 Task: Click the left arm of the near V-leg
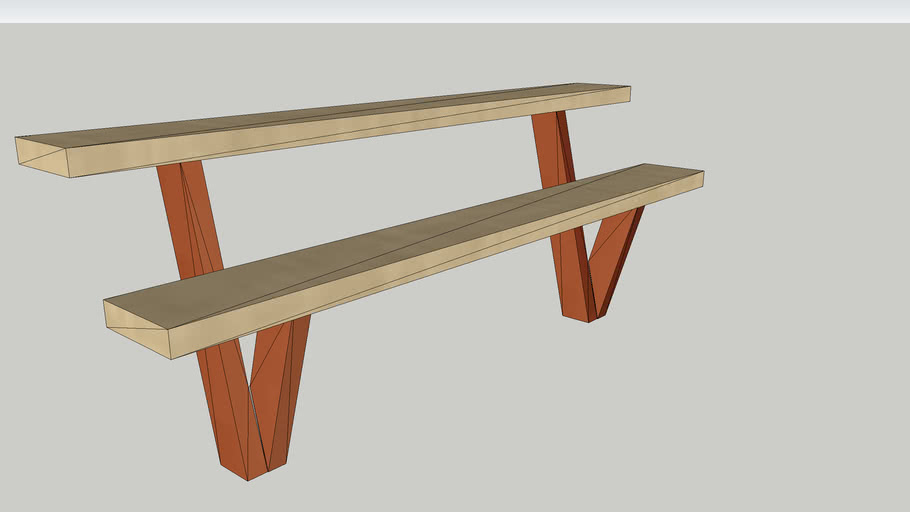(x=224, y=400)
